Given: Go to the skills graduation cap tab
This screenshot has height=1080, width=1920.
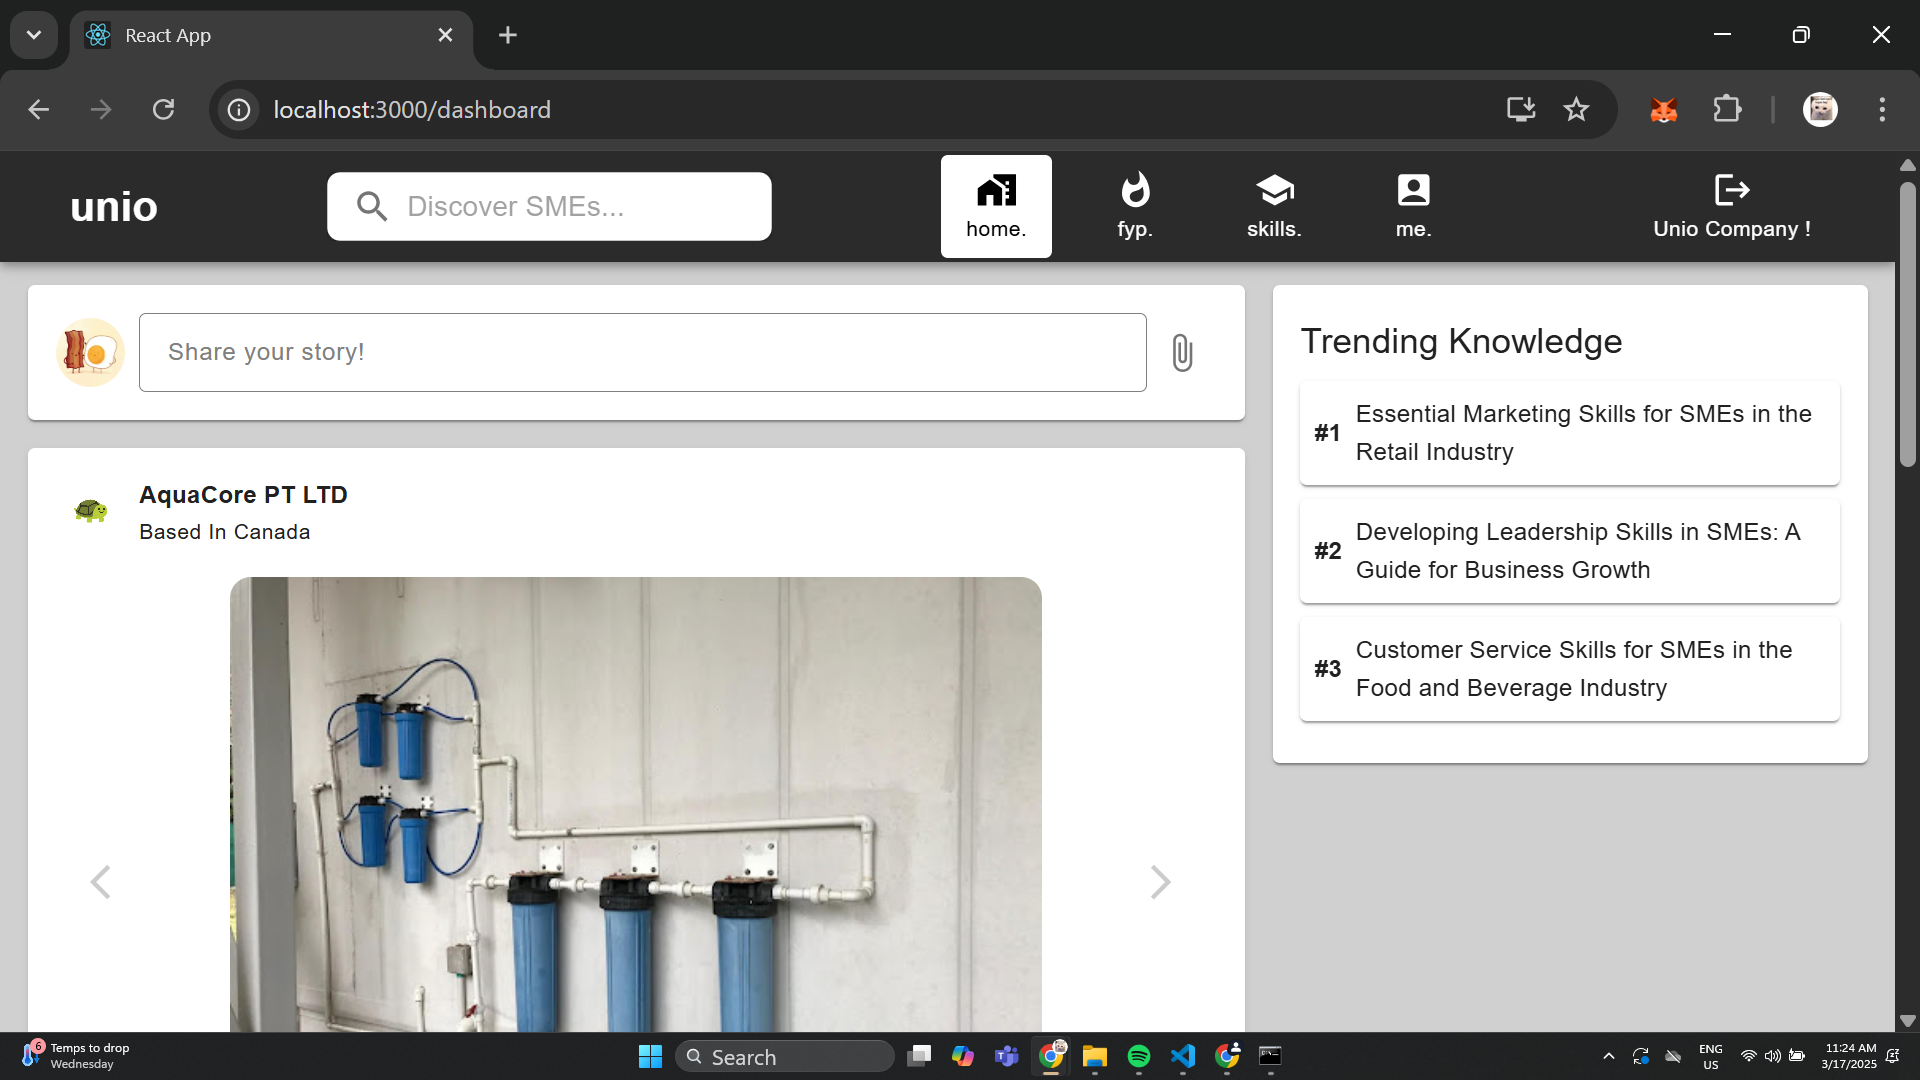Looking at the screenshot, I should (x=1274, y=206).
